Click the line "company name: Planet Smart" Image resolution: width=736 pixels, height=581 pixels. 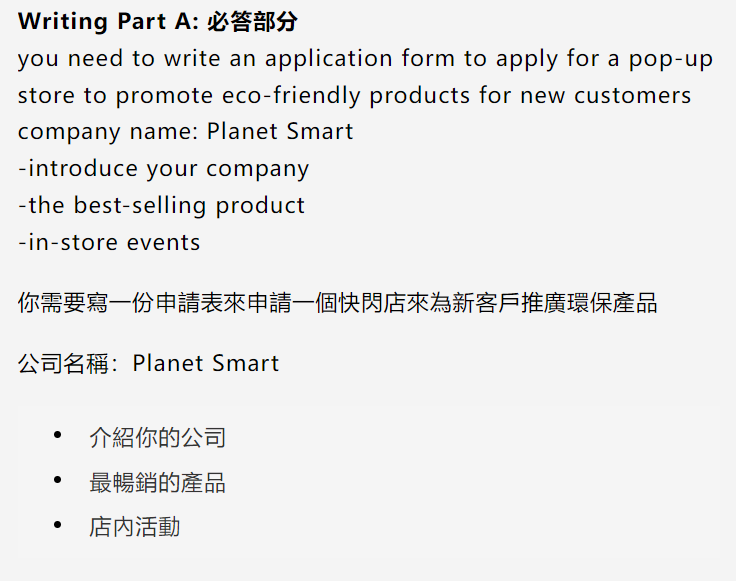[185, 132]
